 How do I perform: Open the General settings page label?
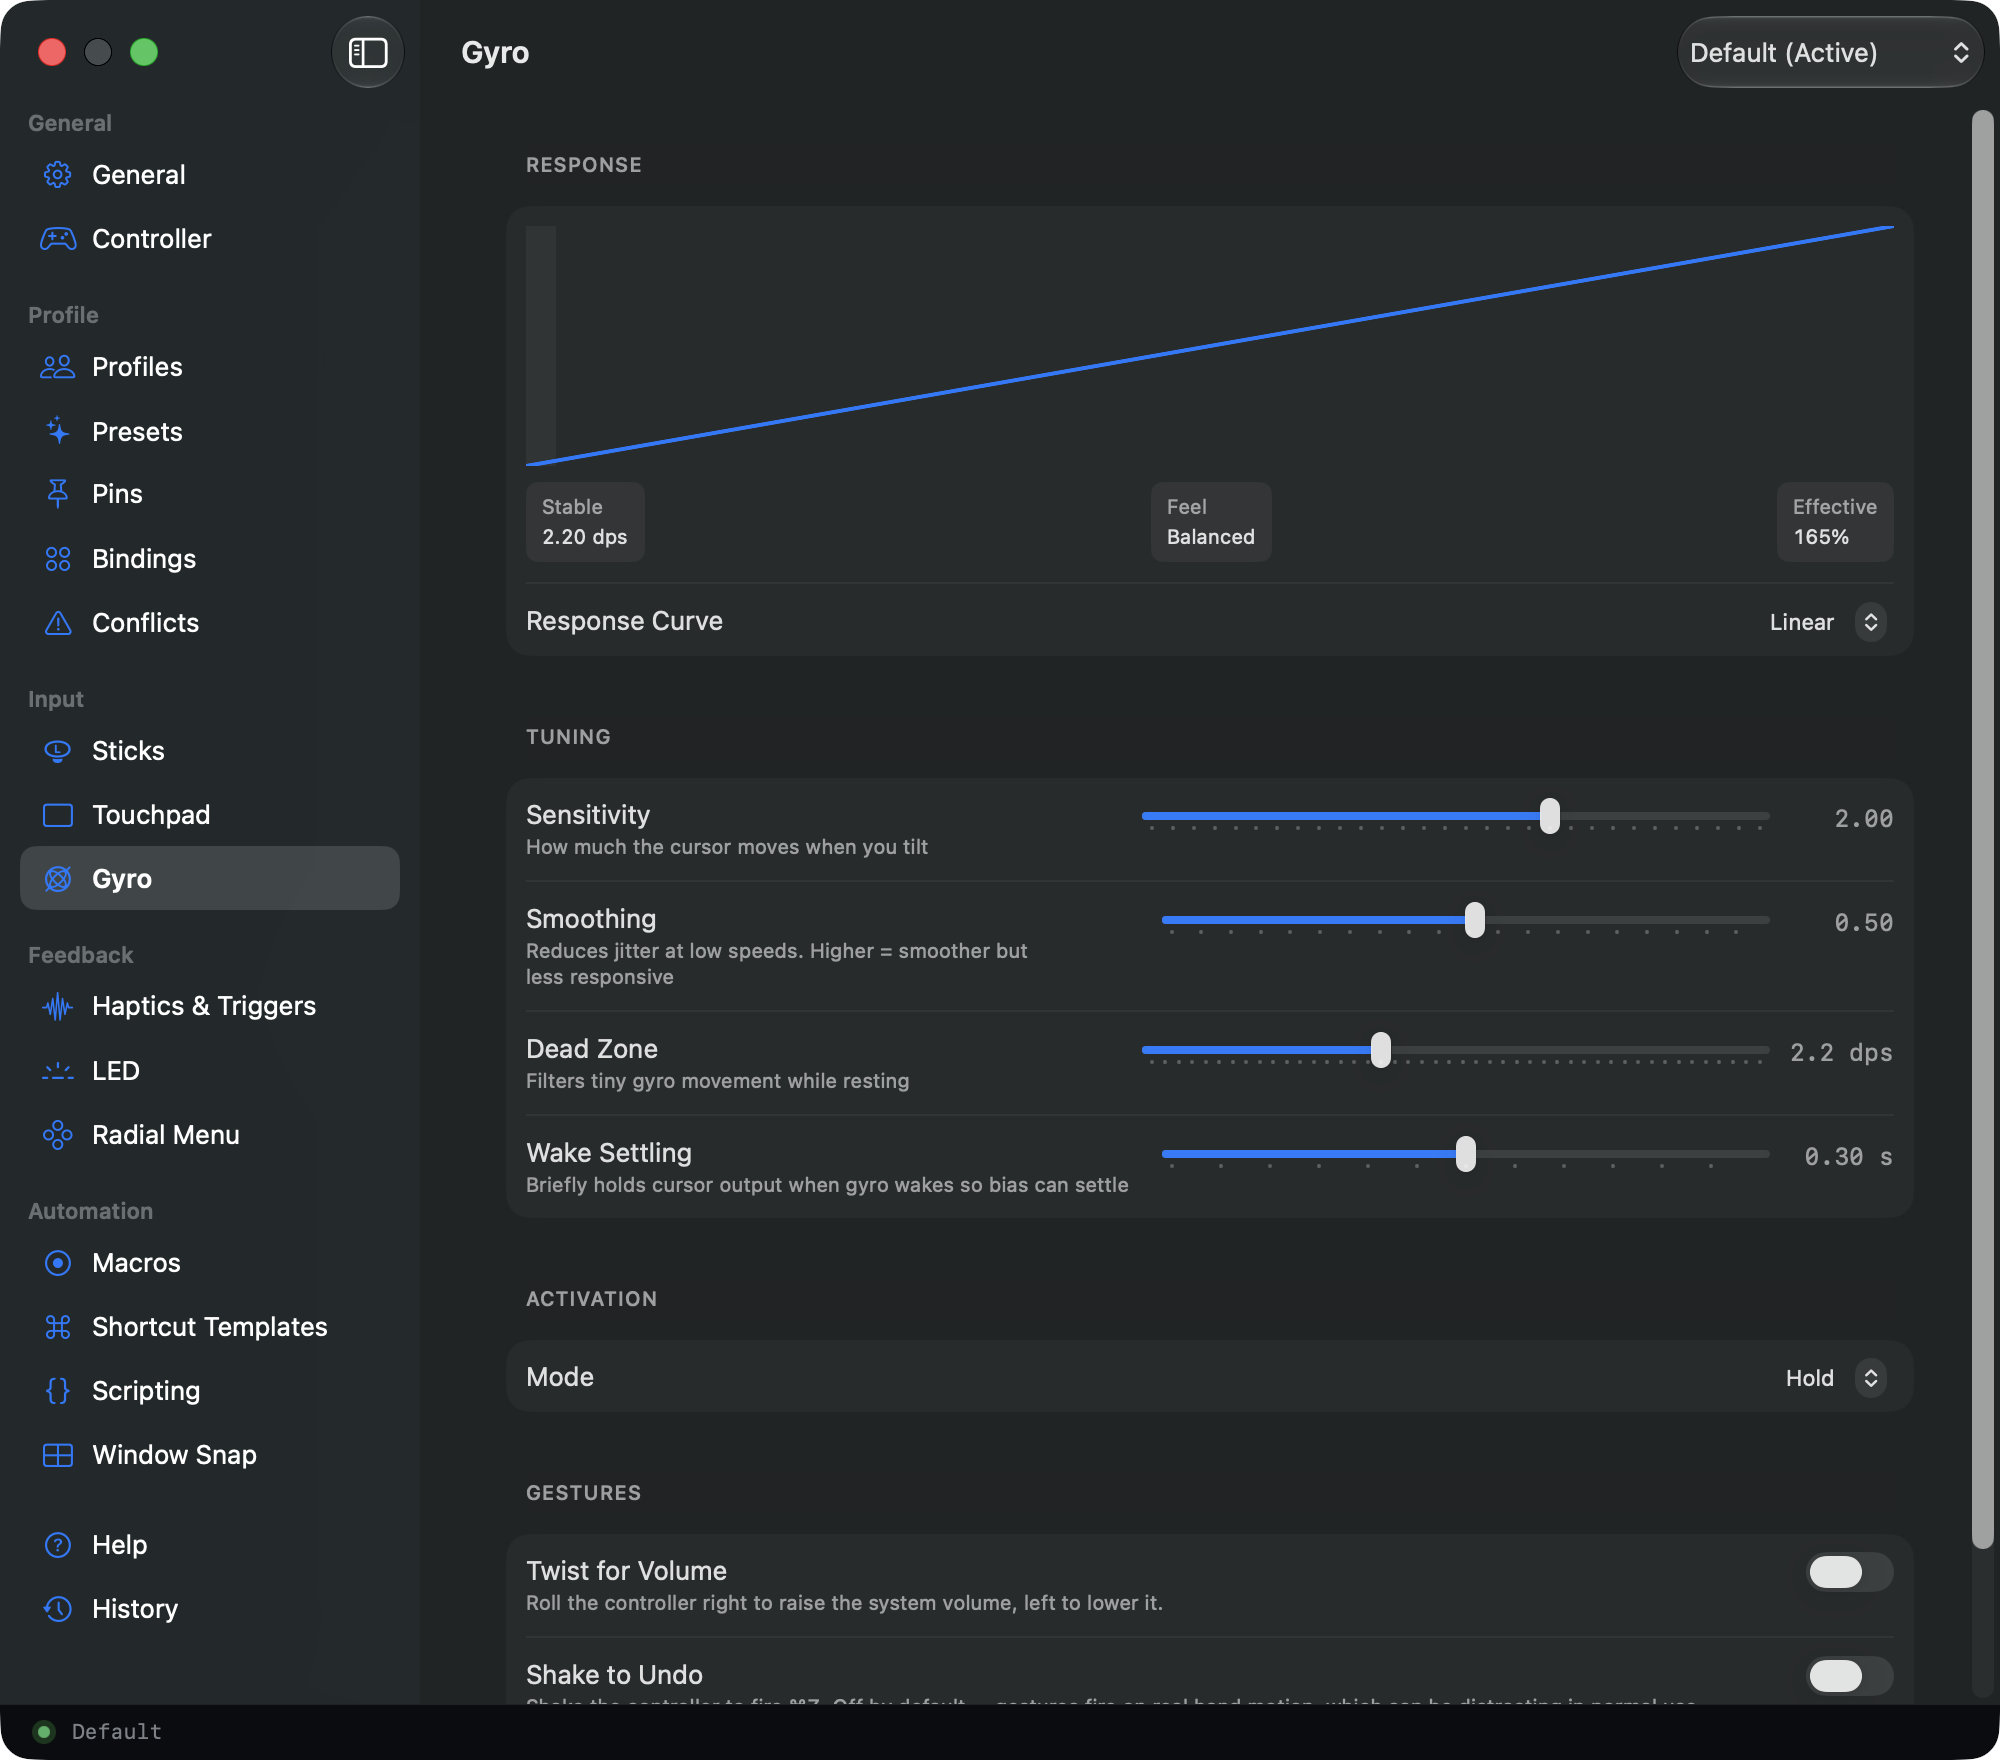click(139, 175)
